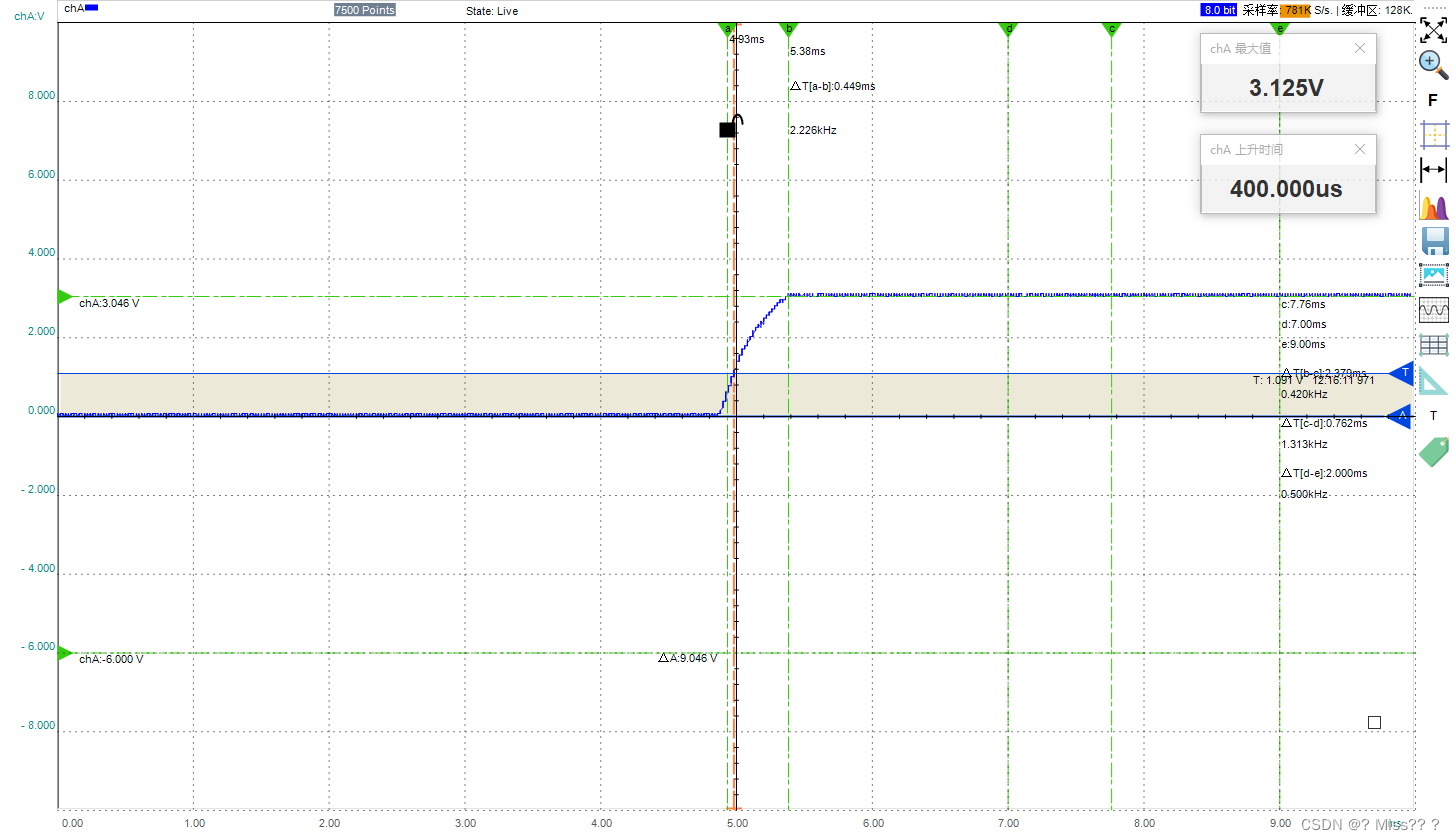Click the chA:V vertical axis label
The height and width of the screenshot is (840, 1455).
28,16
